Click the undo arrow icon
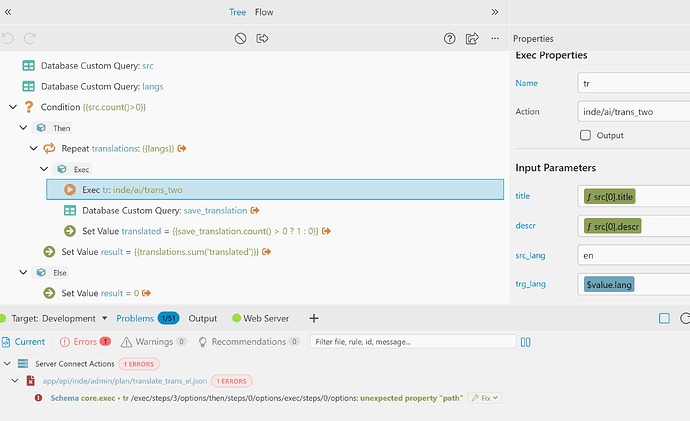Screen dimensions: 690x421 (7, 38)
